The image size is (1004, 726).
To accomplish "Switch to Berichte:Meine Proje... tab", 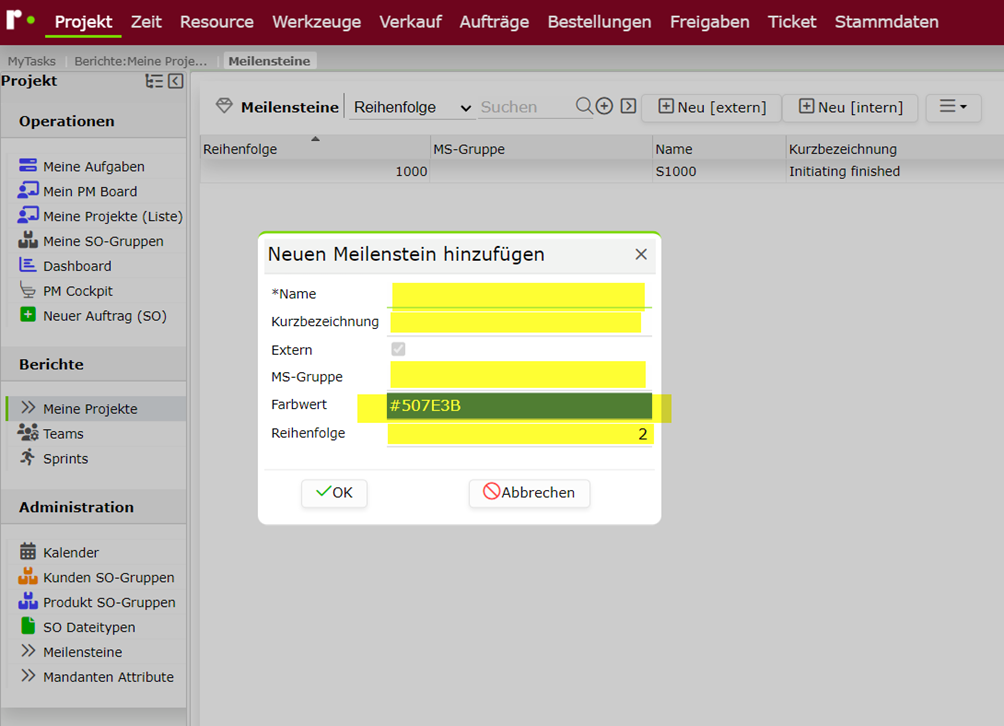I will coord(141,61).
